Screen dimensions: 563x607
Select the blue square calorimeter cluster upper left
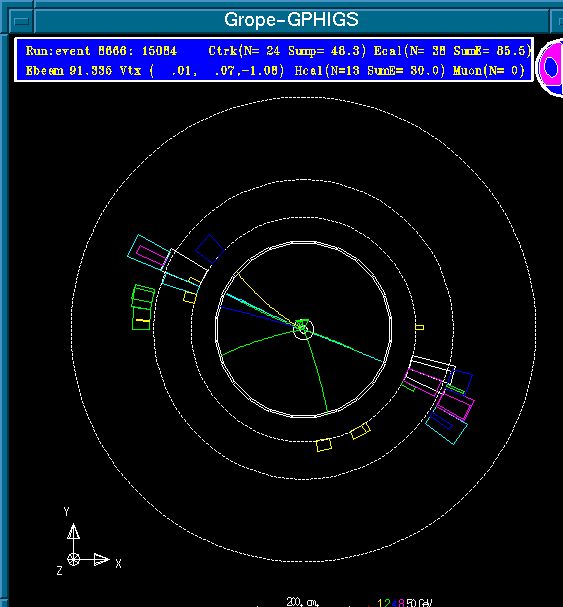tap(210, 249)
